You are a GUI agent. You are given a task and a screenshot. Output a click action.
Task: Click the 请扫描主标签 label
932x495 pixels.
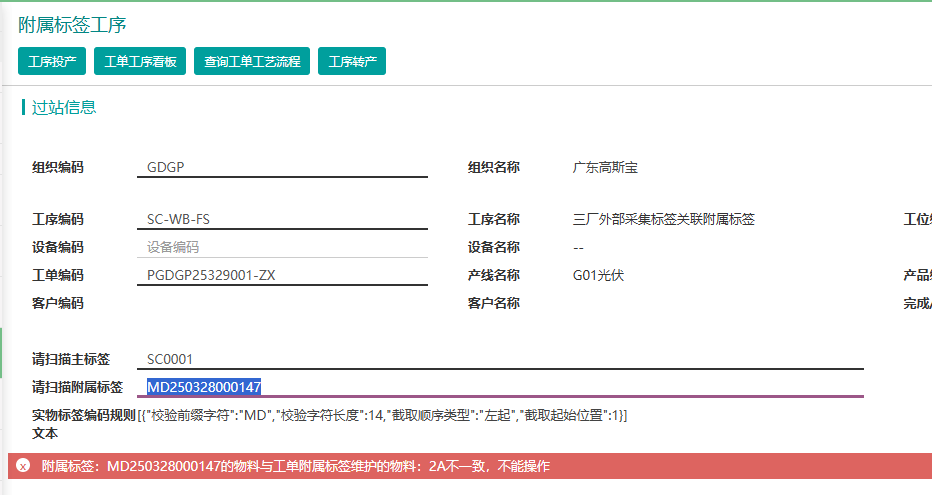pyautogui.click(x=71, y=359)
